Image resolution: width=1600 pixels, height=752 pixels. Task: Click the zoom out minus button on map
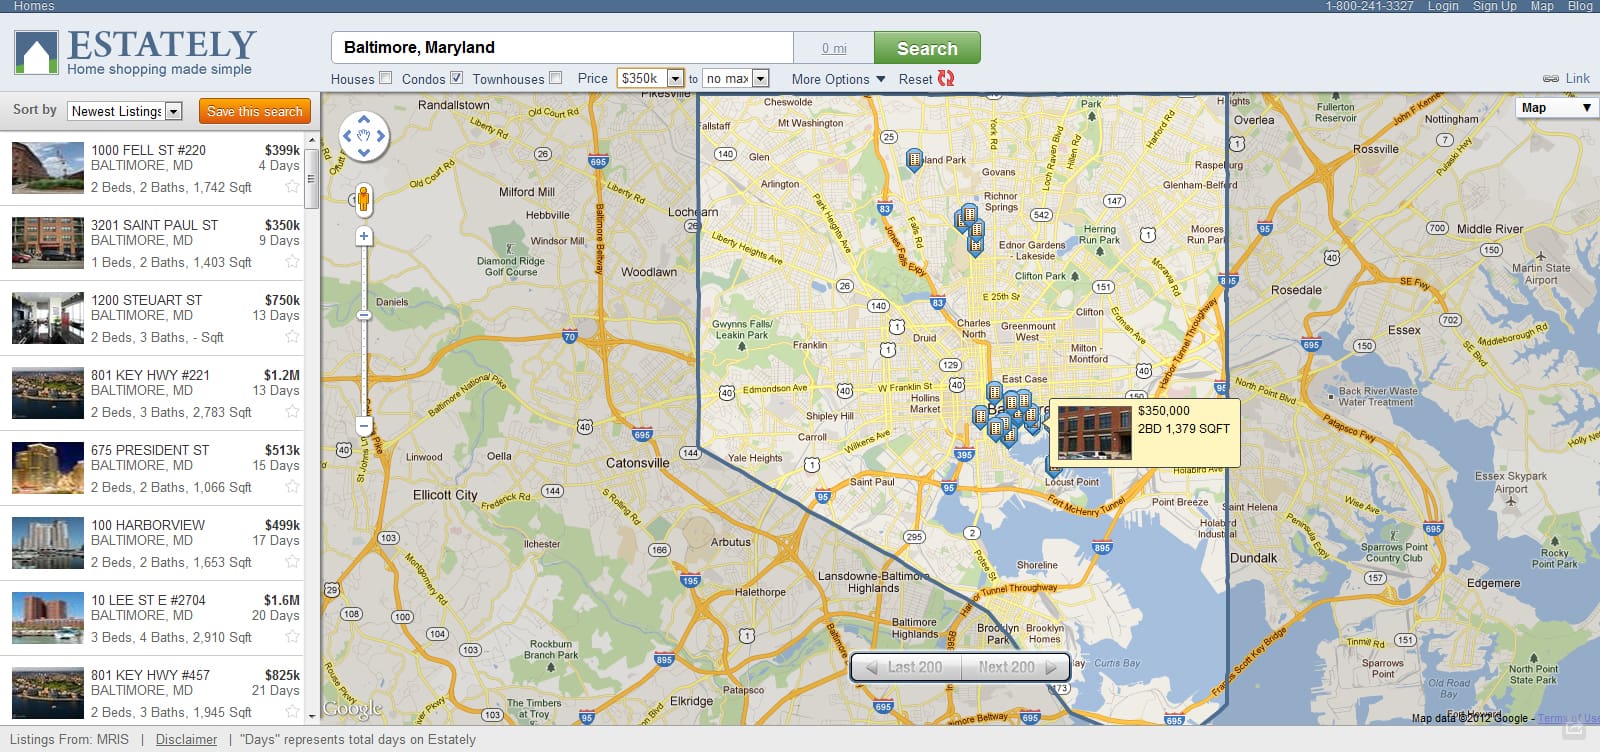pyautogui.click(x=364, y=426)
